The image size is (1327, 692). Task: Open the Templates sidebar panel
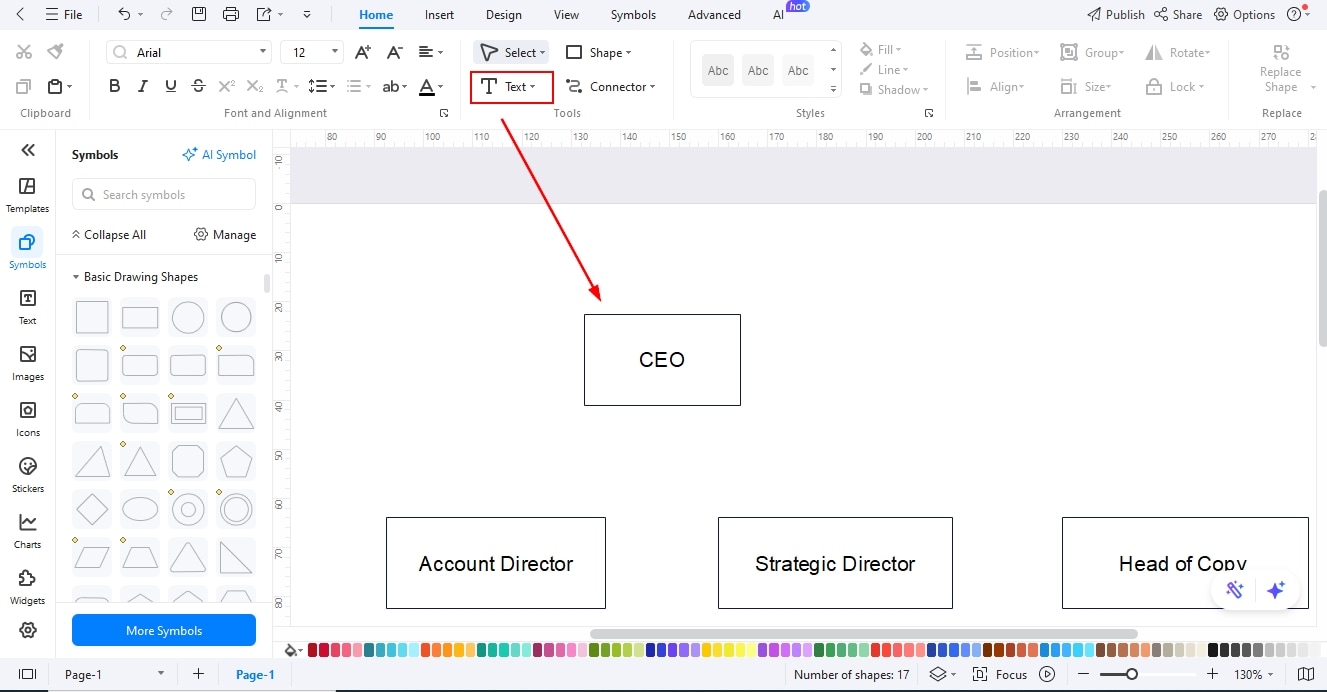(27, 192)
